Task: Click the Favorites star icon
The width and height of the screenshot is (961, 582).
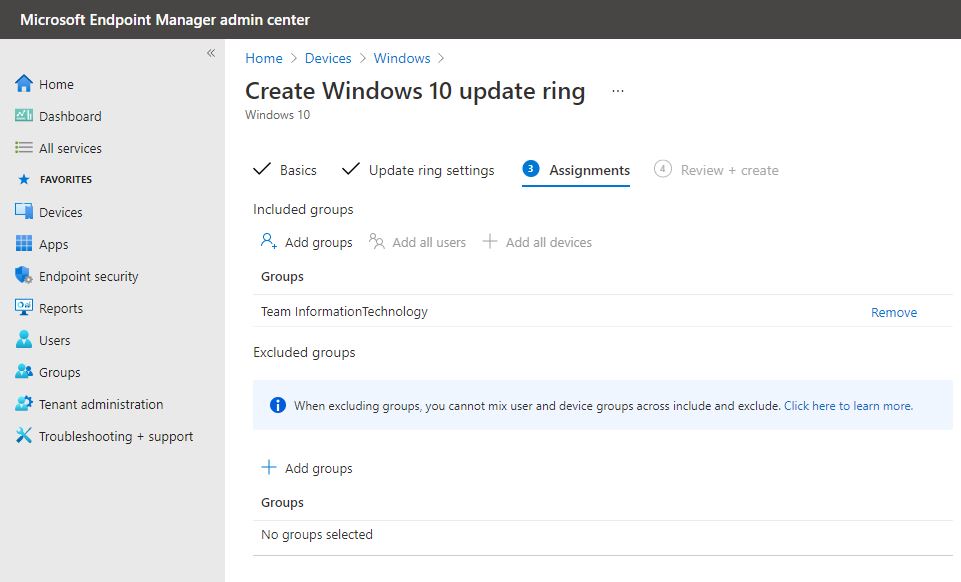Action: [x=24, y=179]
